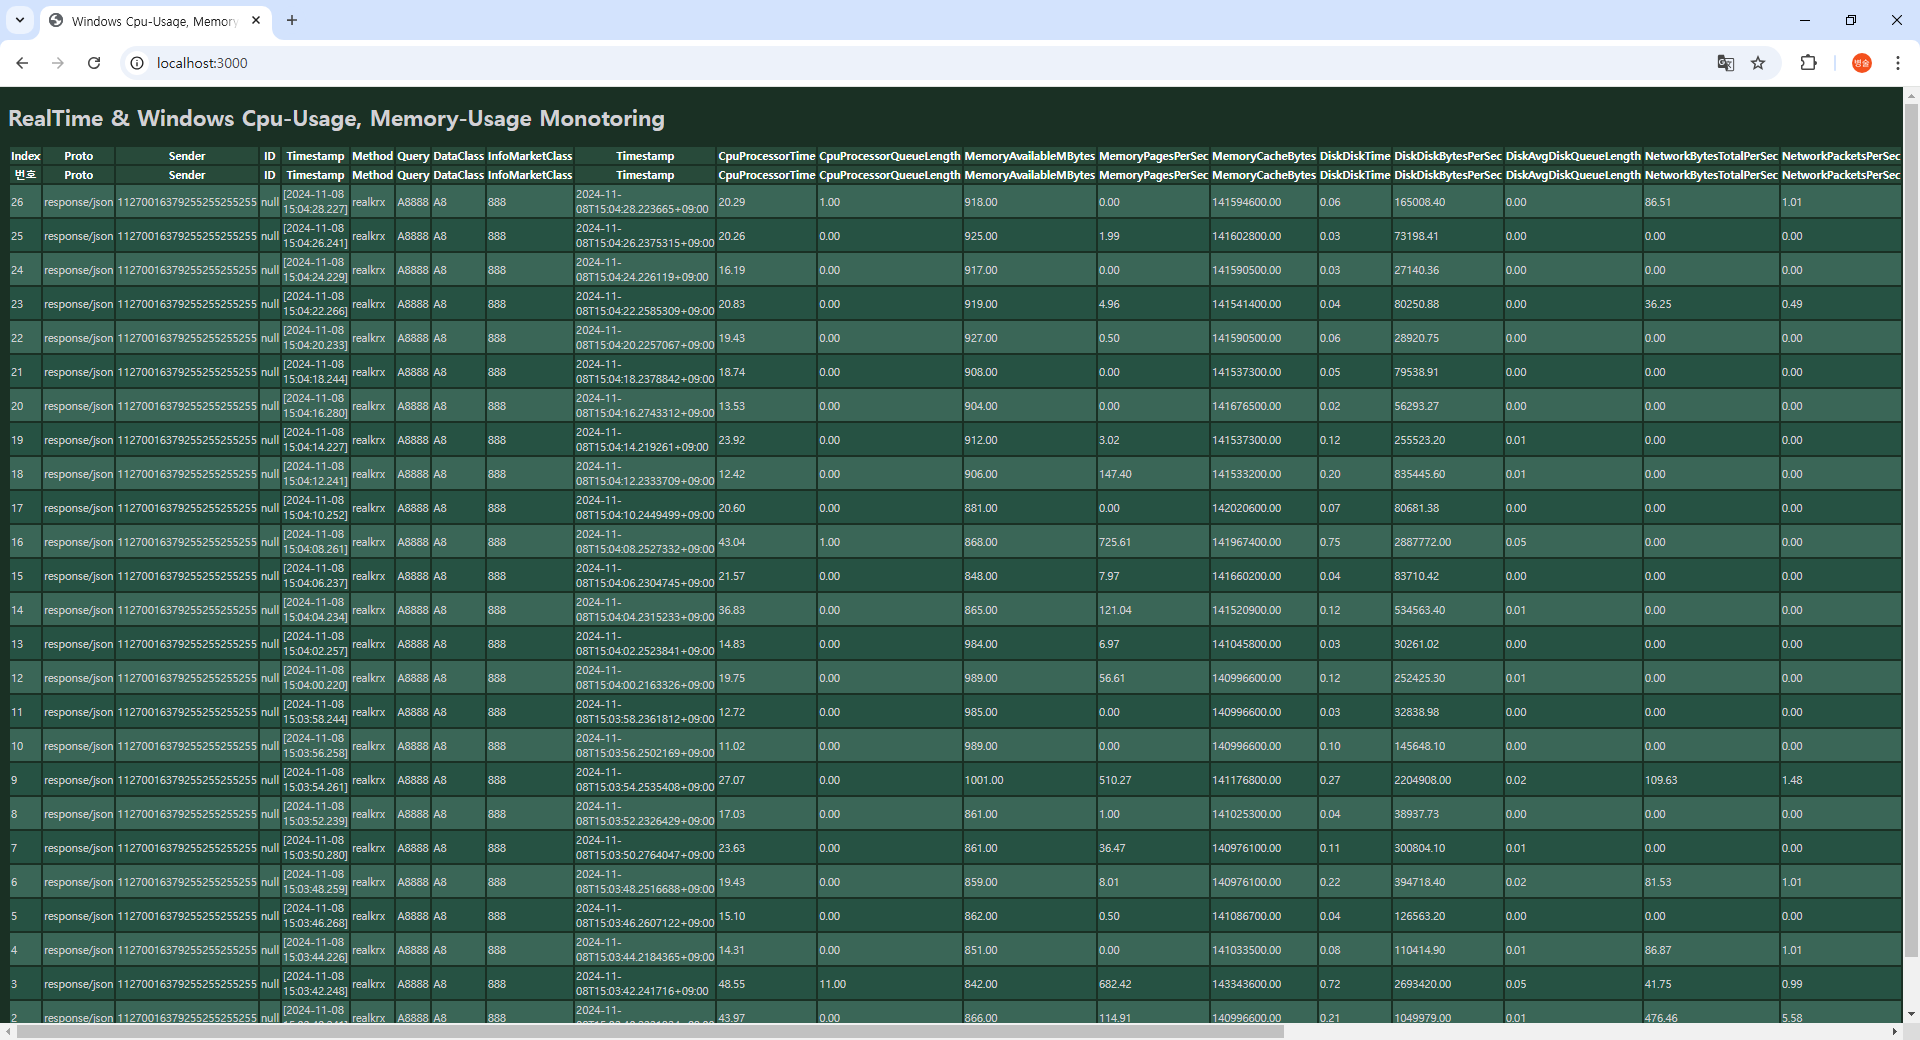Click the browser forward arrow
This screenshot has height=1040, width=1920.
coord(58,63)
